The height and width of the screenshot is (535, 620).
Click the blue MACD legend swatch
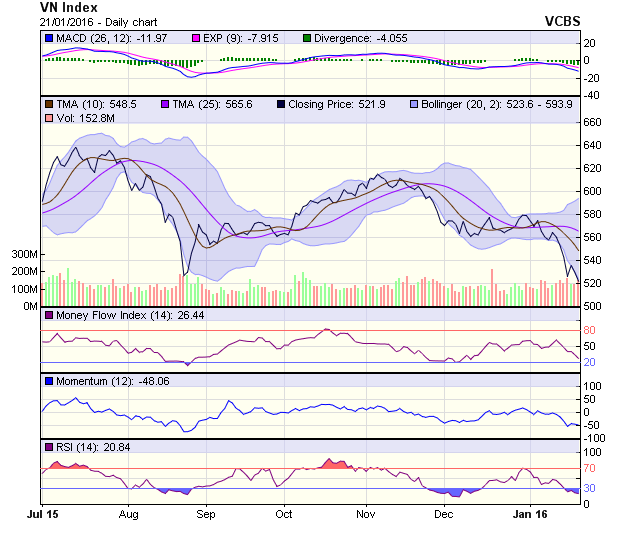pos(47,39)
